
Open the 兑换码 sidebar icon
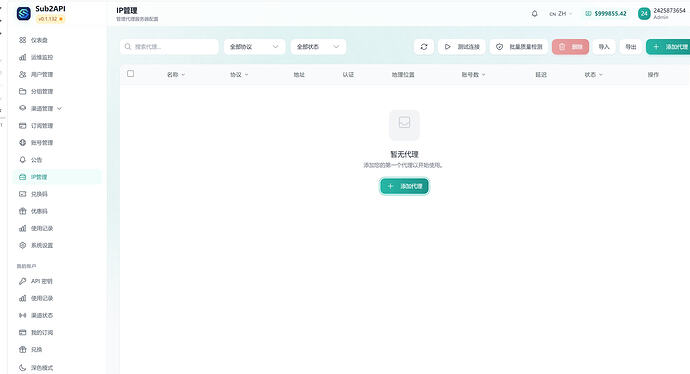[x=22, y=194]
